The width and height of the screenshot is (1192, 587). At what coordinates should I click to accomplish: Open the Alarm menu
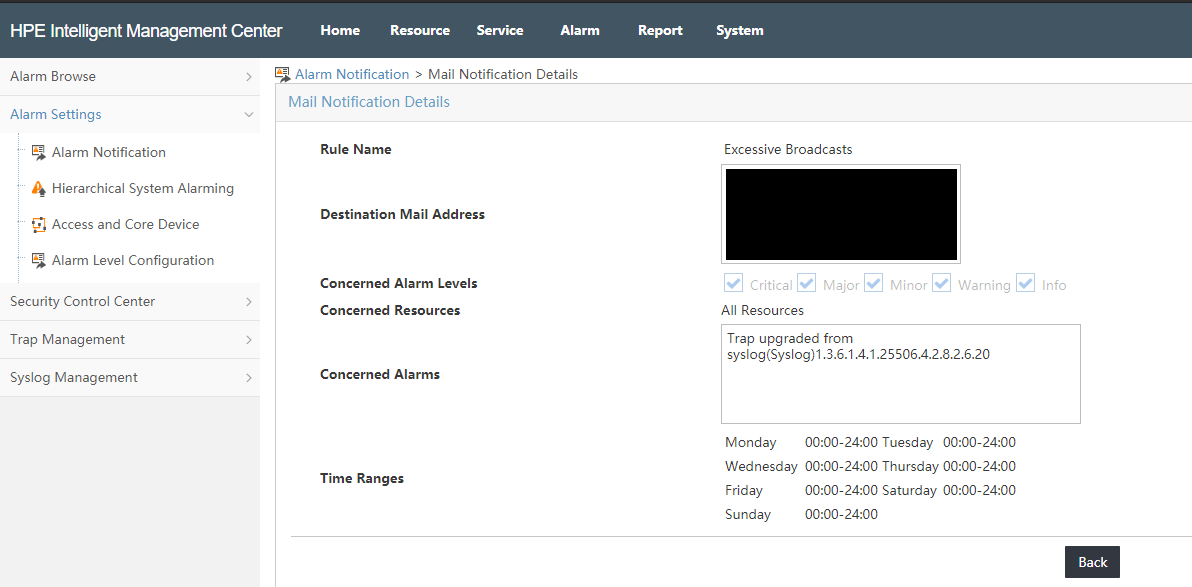580,30
